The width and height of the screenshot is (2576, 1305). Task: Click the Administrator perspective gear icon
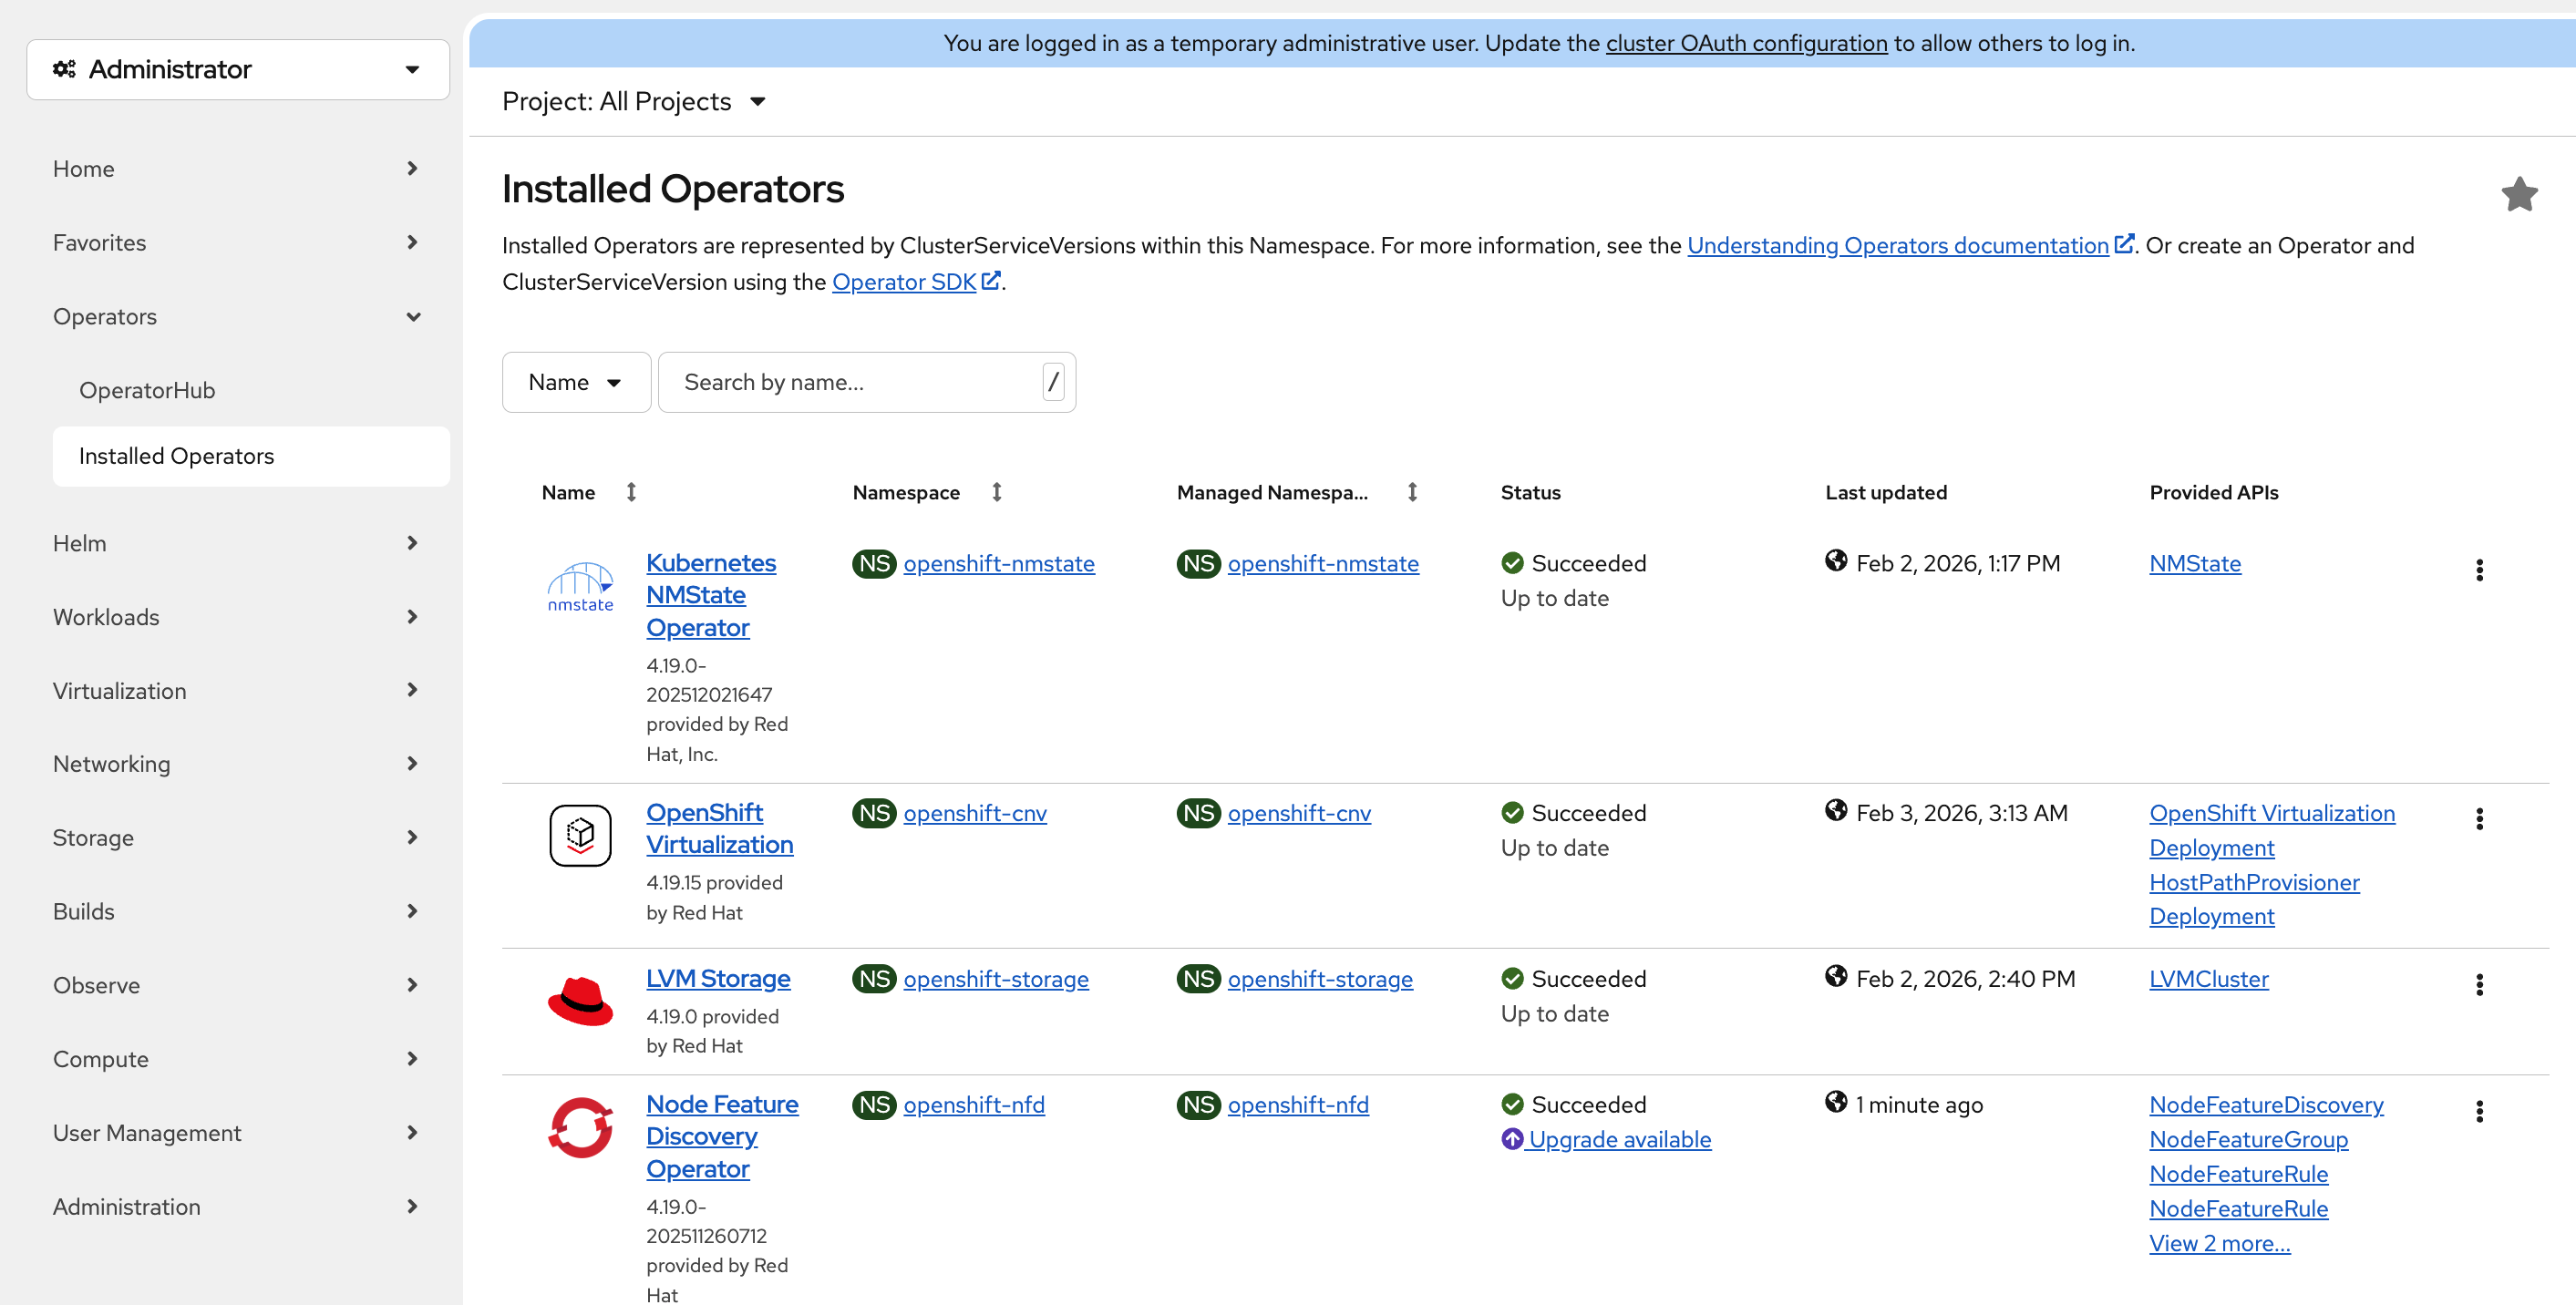[x=64, y=69]
